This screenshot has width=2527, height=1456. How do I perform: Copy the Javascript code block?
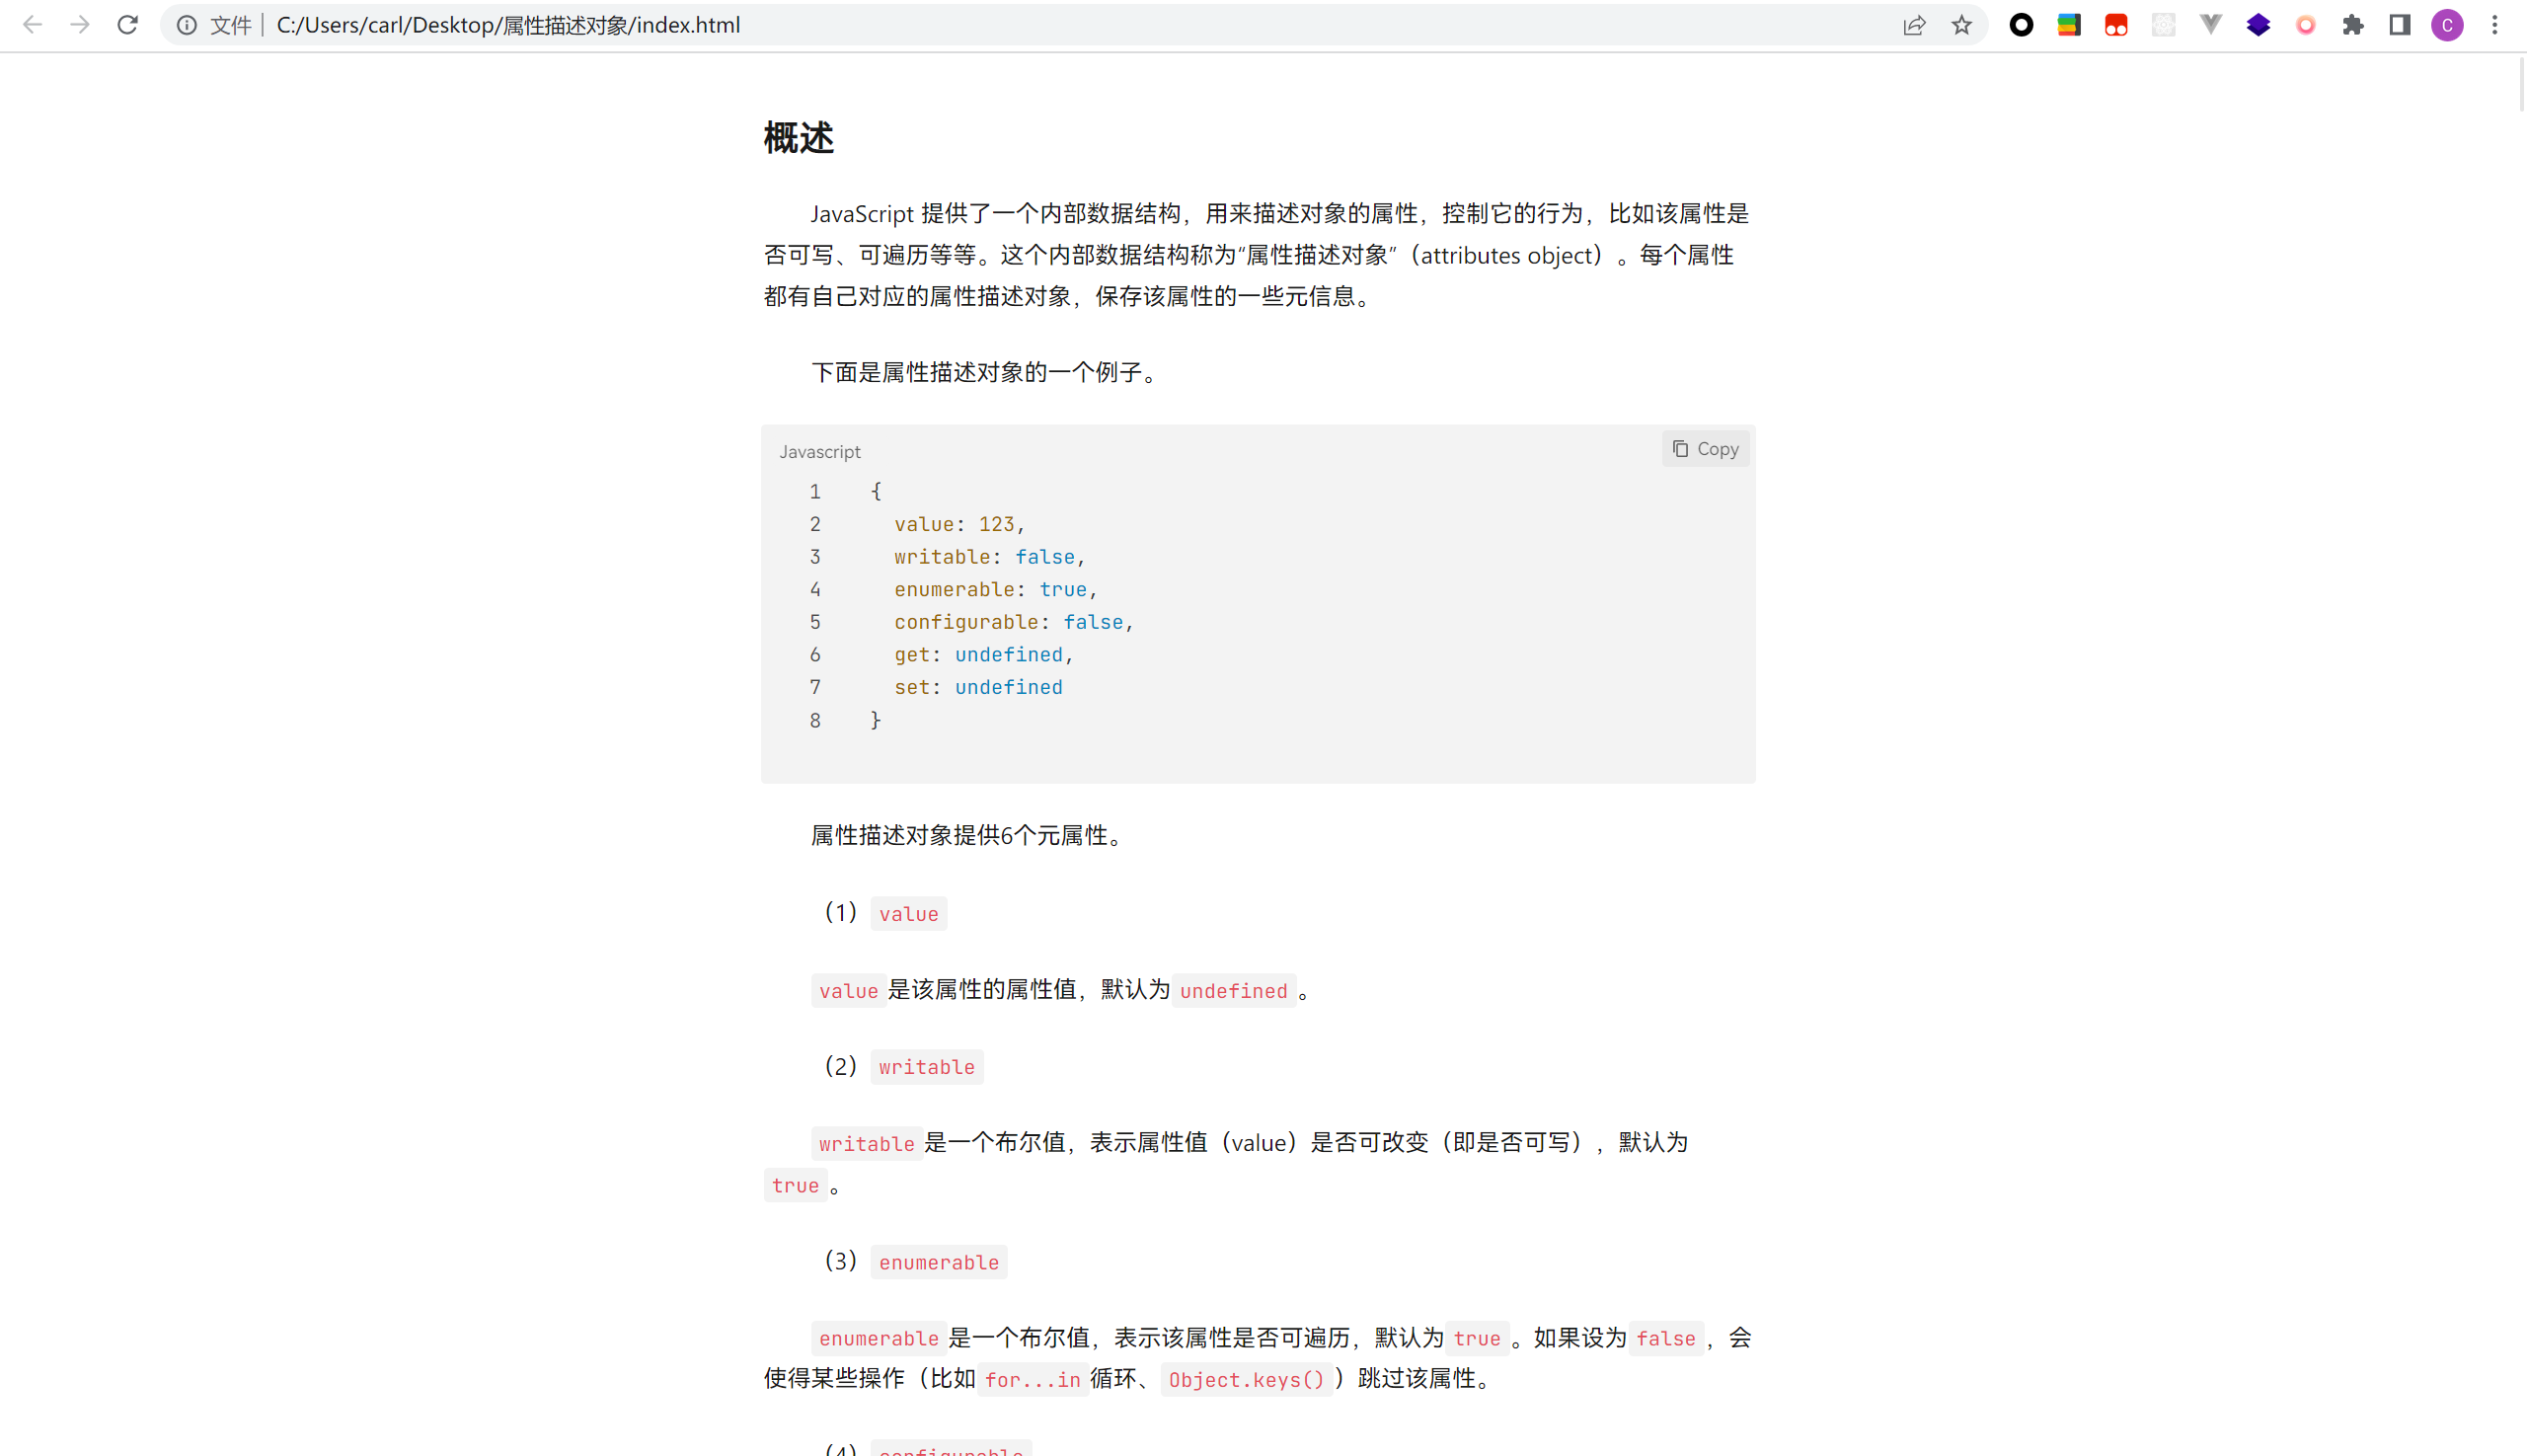coord(1706,449)
